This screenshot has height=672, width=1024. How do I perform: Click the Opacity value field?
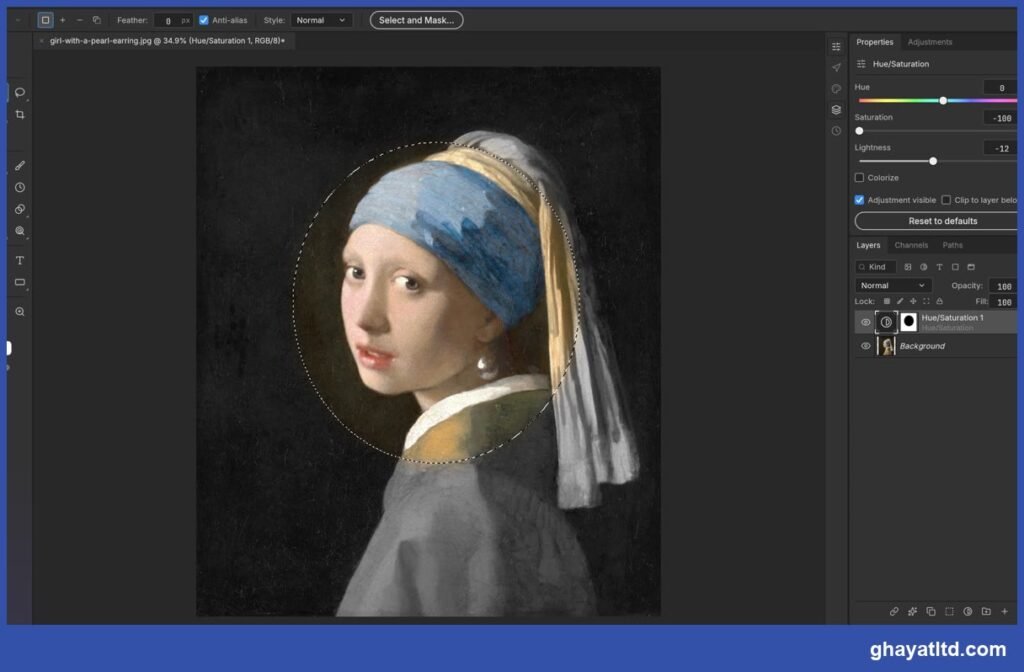click(x=1003, y=286)
